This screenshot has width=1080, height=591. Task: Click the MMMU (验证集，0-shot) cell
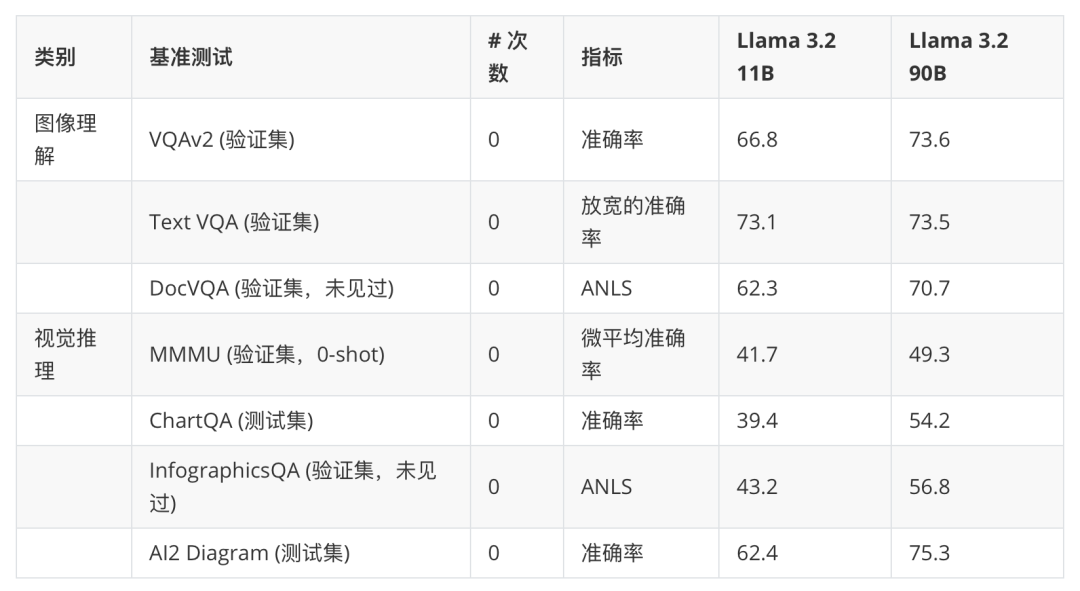pyautogui.click(x=267, y=354)
